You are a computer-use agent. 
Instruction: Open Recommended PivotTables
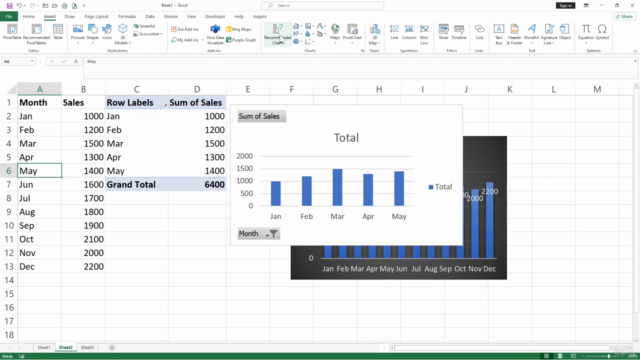[x=36, y=33]
